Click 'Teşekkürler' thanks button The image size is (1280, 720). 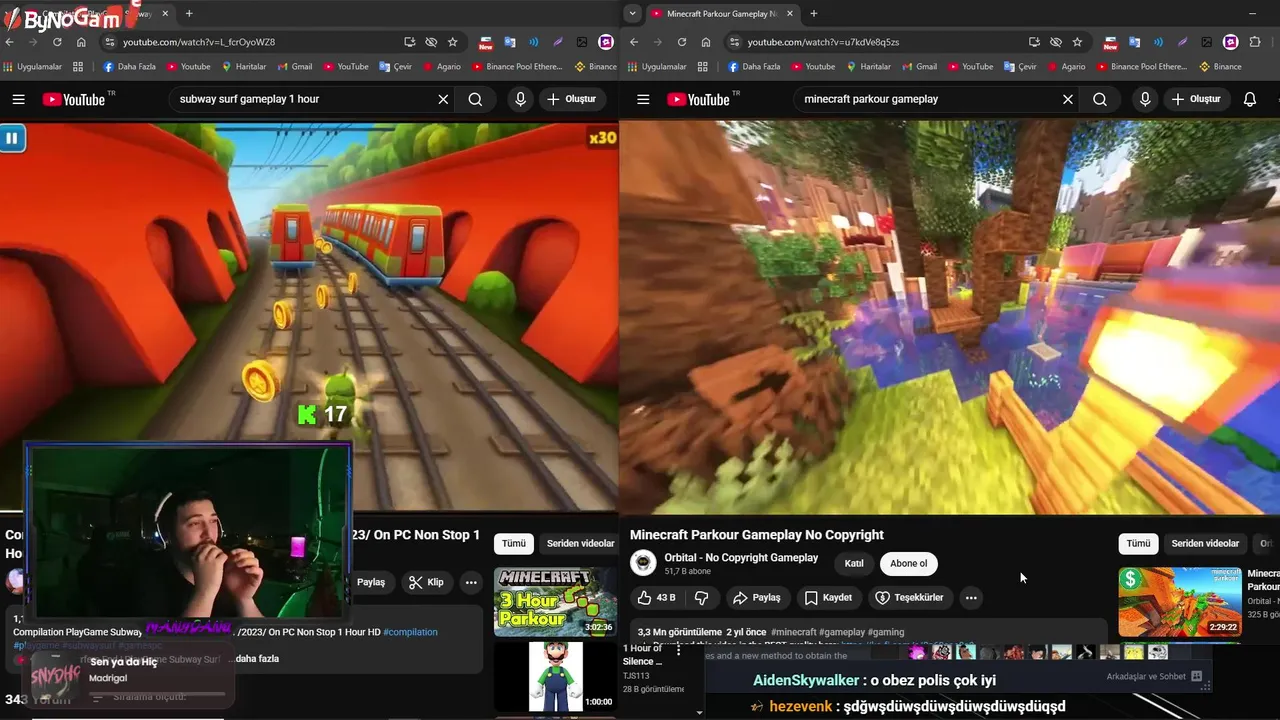[x=909, y=597]
